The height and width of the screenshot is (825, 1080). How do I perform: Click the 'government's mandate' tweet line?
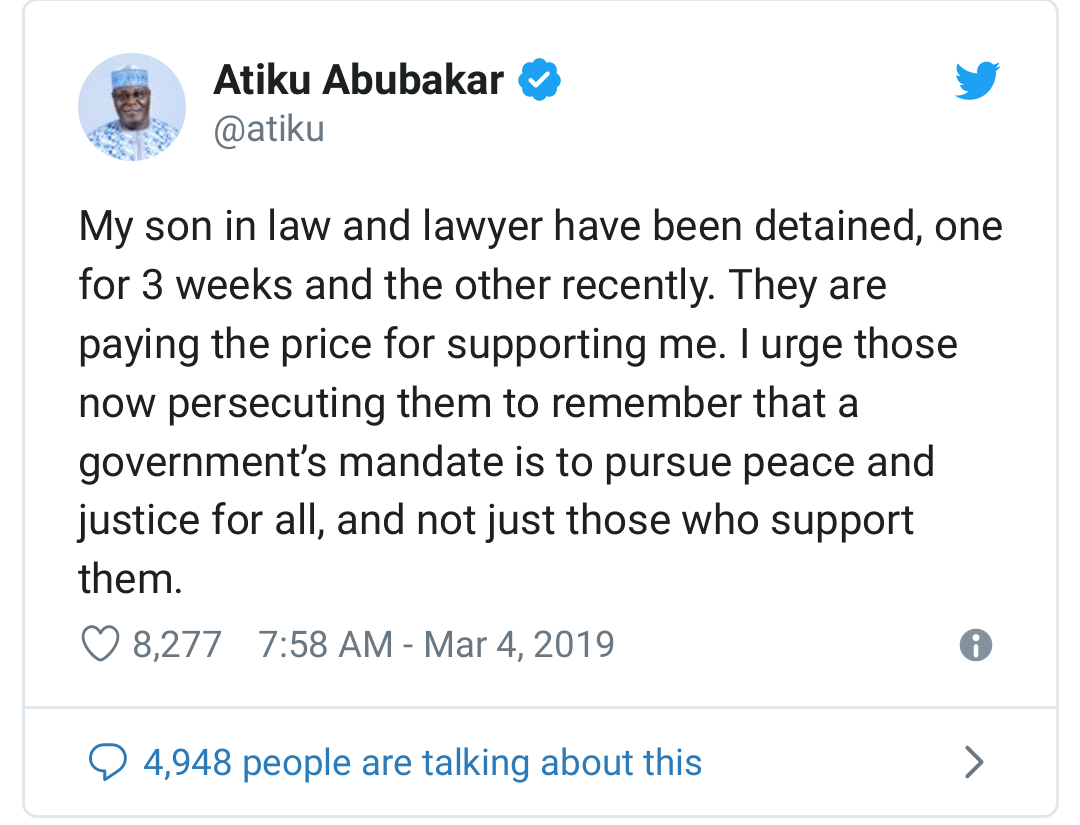(506, 462)
